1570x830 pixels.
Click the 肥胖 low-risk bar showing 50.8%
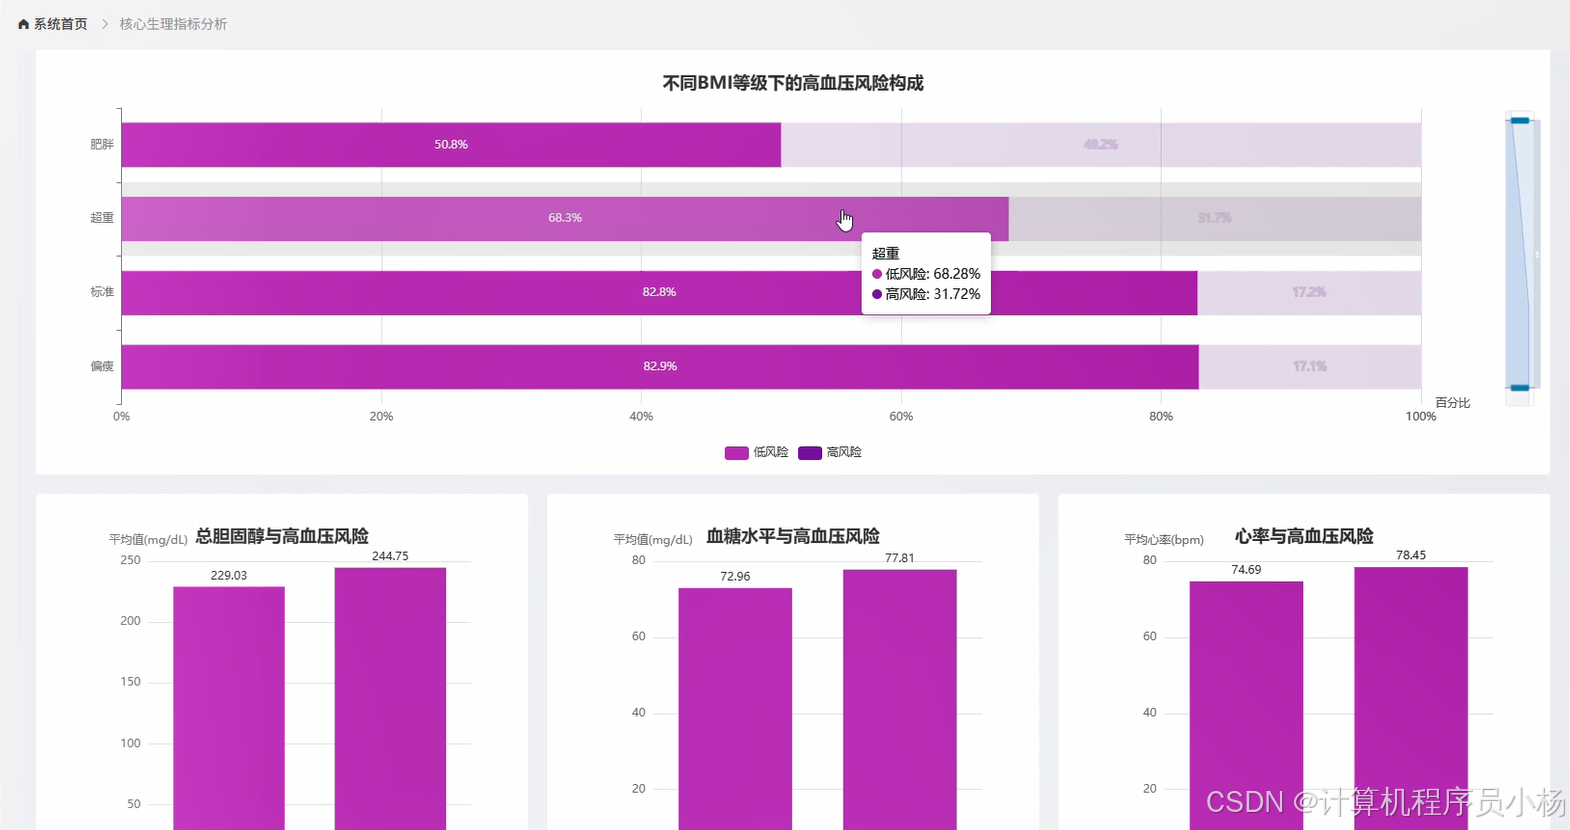coord(451,145)
